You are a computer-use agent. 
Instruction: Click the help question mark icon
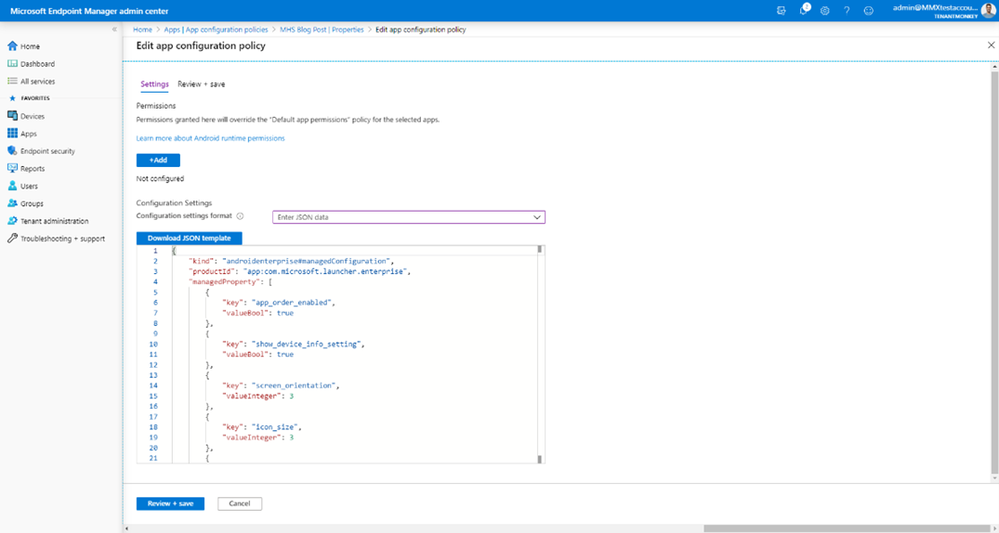pos(847,10)
